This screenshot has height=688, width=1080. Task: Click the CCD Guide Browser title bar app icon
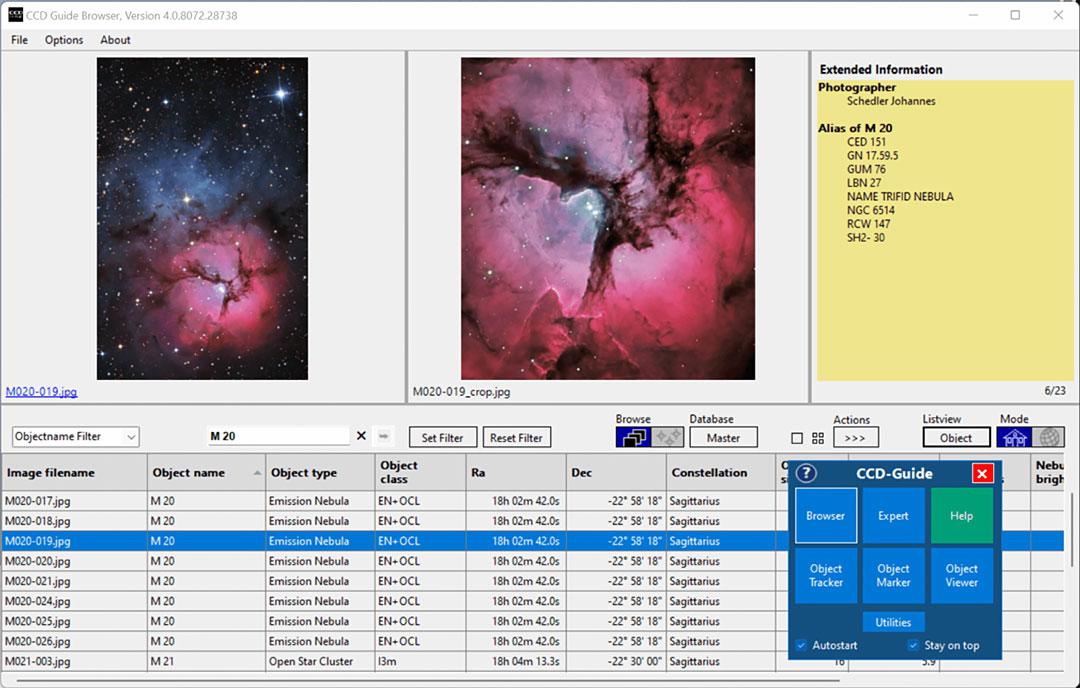click(15, 15)
